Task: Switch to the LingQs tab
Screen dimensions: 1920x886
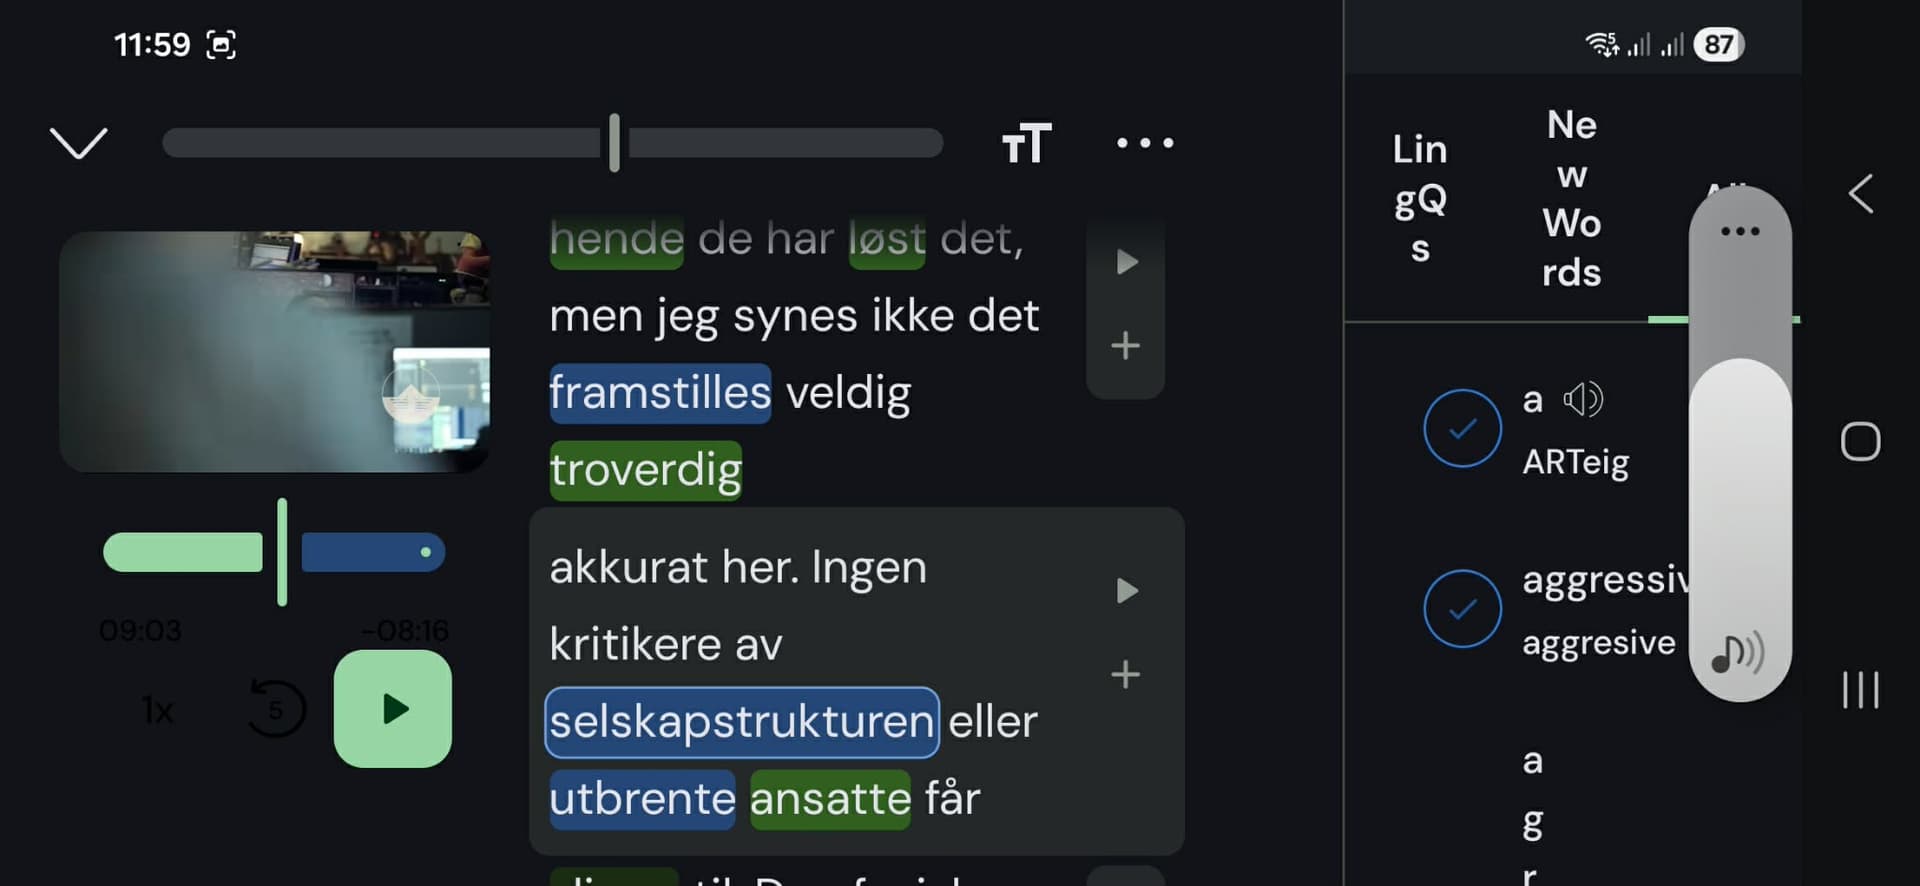Action: (1420, 198)
